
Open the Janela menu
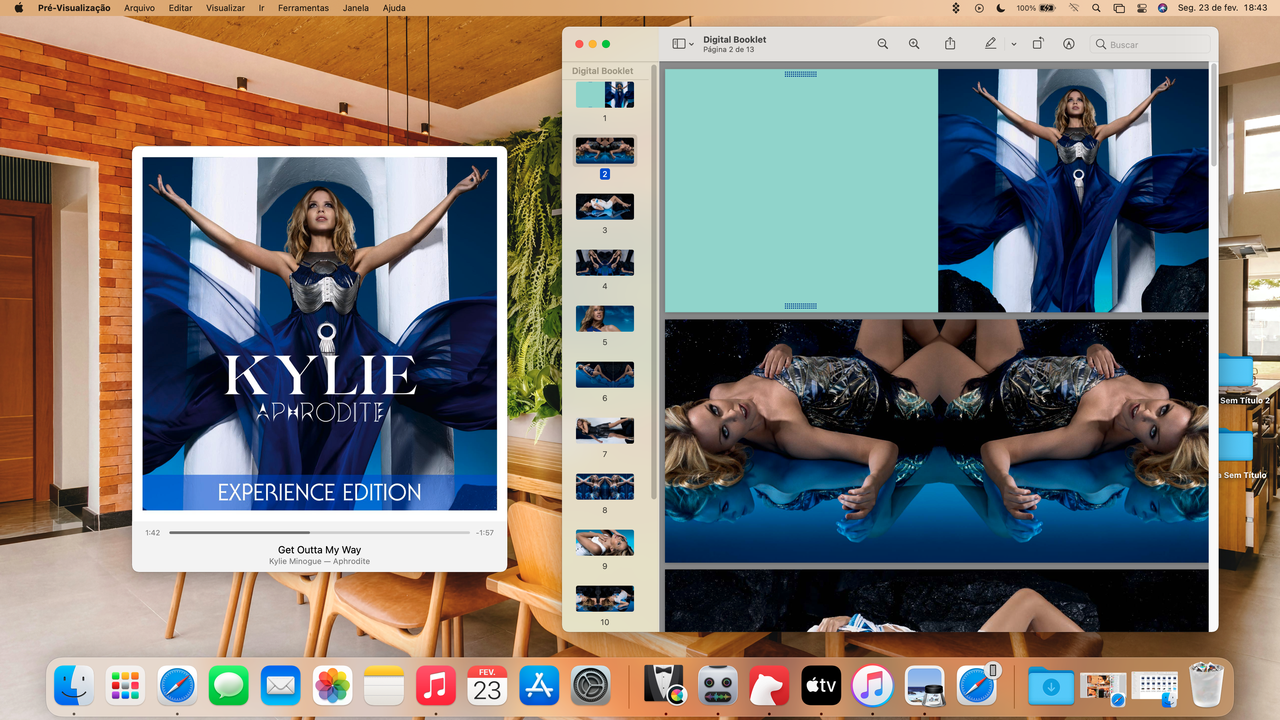(355, 8)
